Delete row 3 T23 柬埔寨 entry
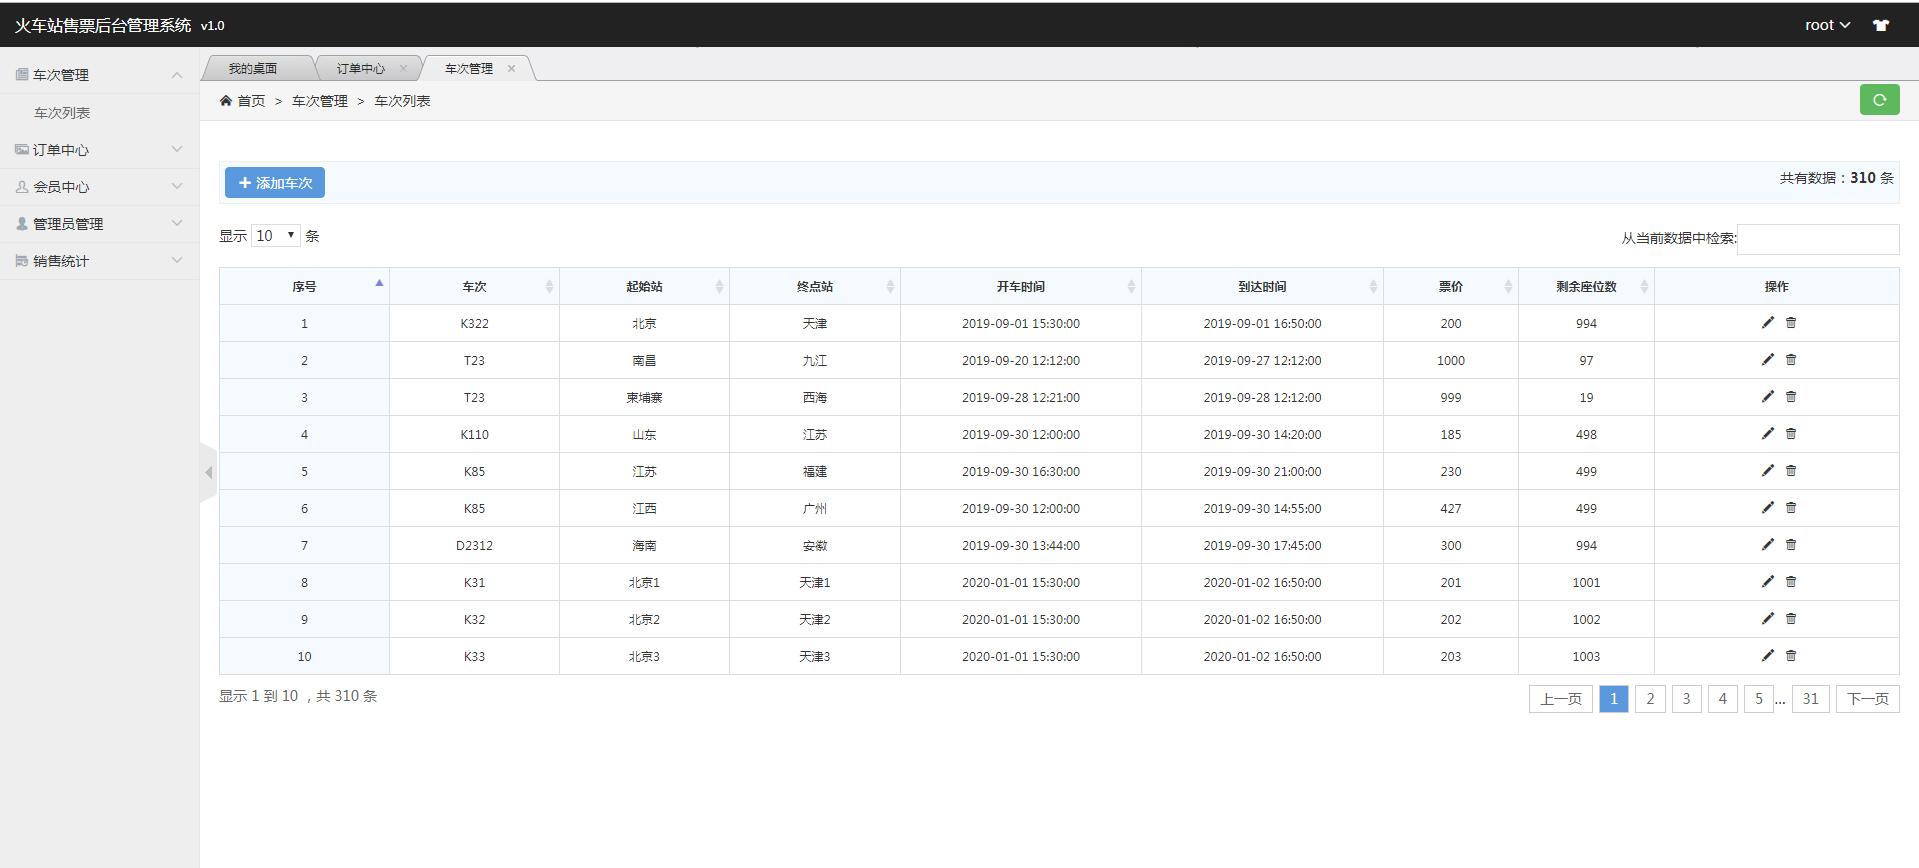 pos(1791,396)
